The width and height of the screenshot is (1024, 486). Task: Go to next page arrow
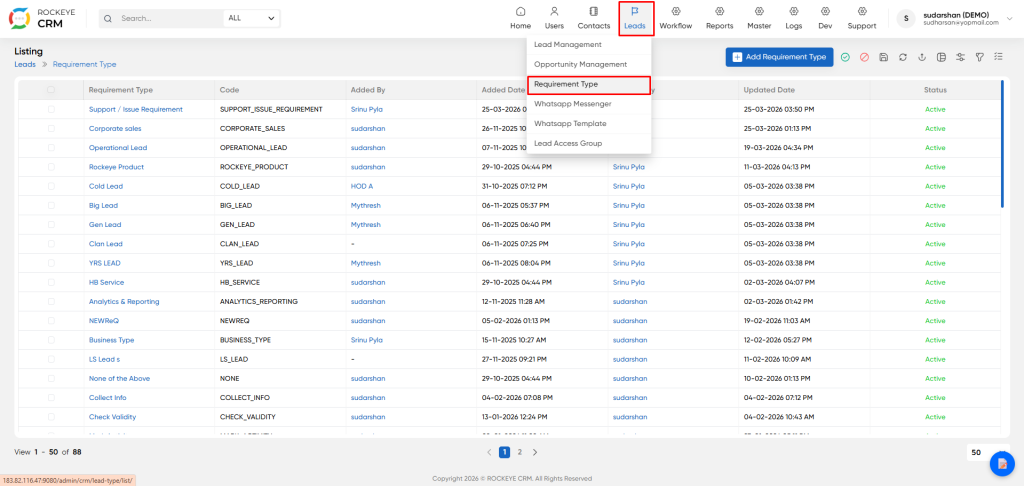(535, 452)
